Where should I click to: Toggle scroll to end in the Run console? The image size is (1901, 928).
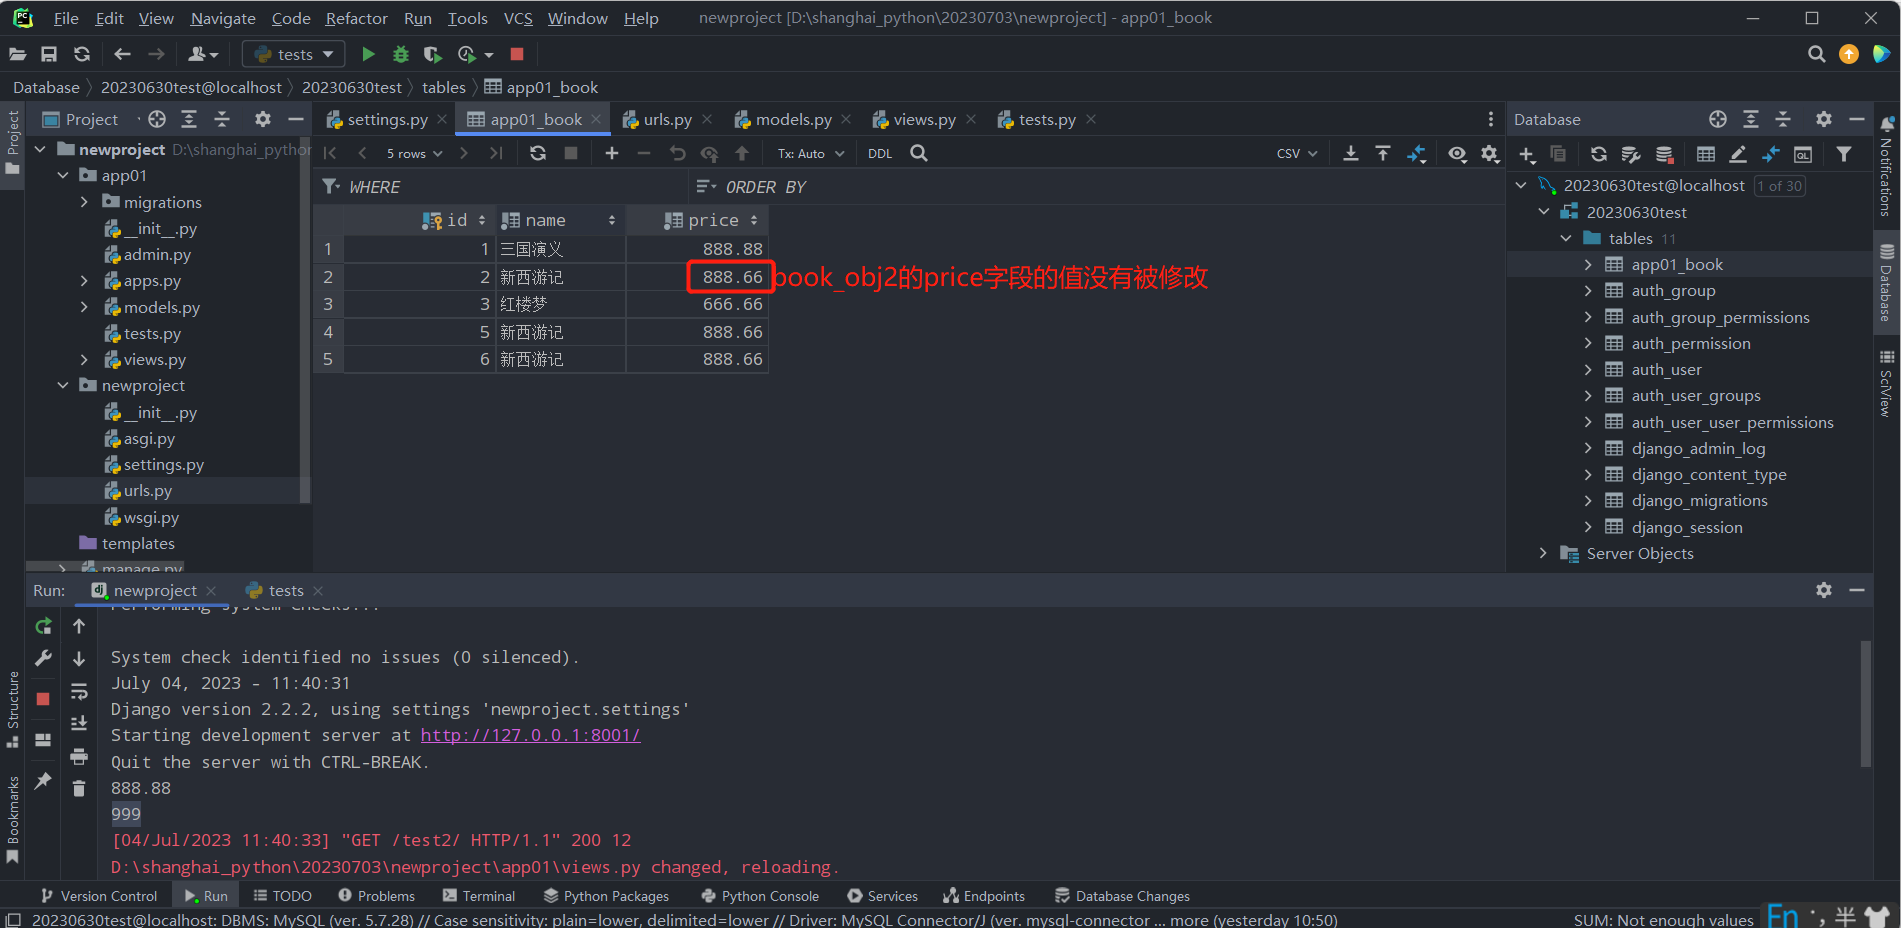pyautogui.click(x=79, y=724)
